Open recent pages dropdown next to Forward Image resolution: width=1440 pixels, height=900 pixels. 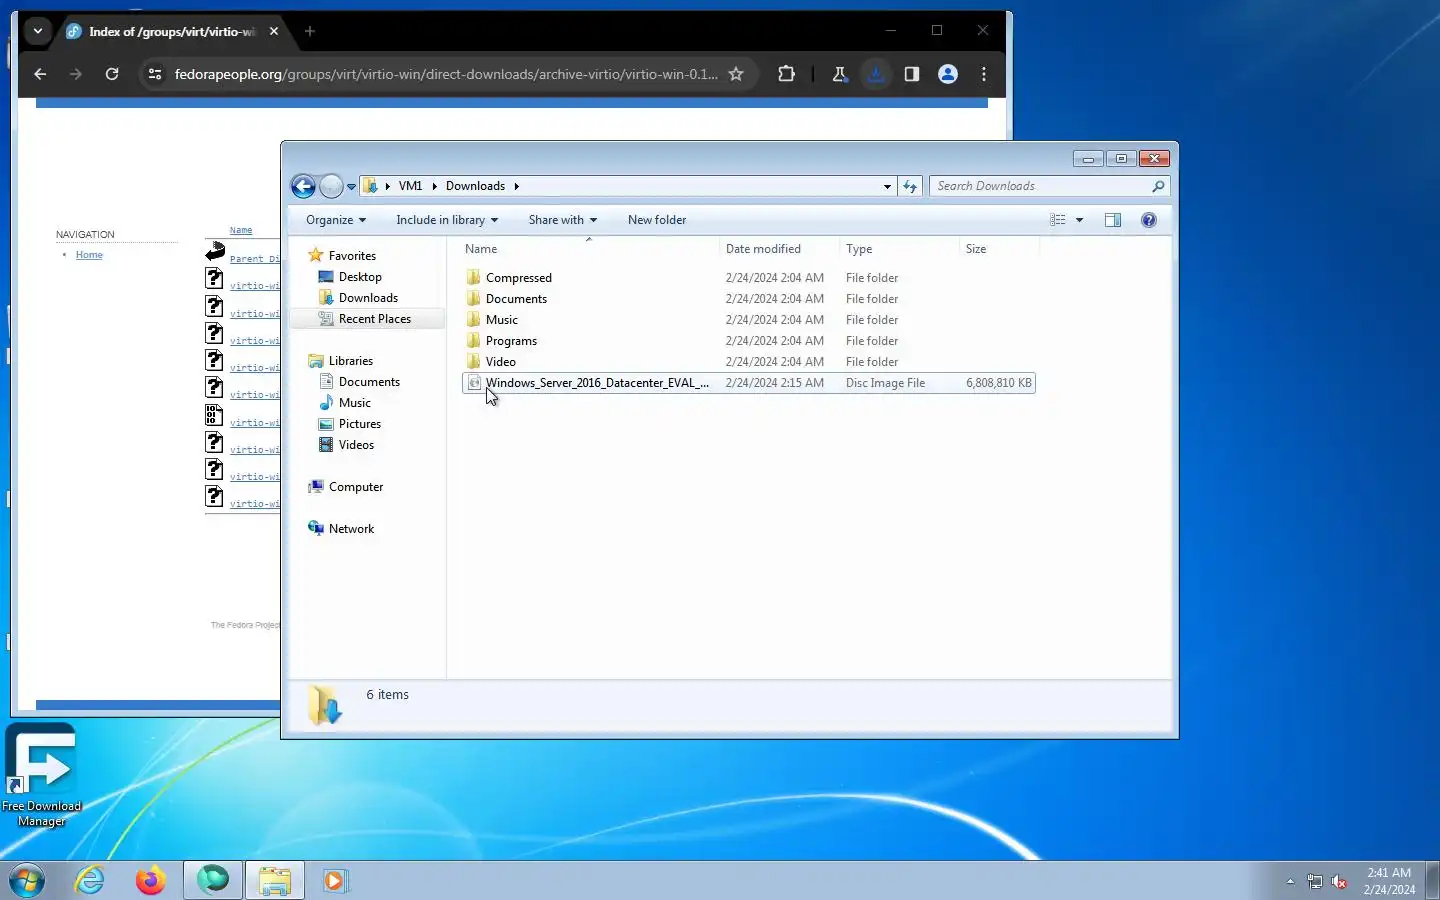(x=351, y=187)
